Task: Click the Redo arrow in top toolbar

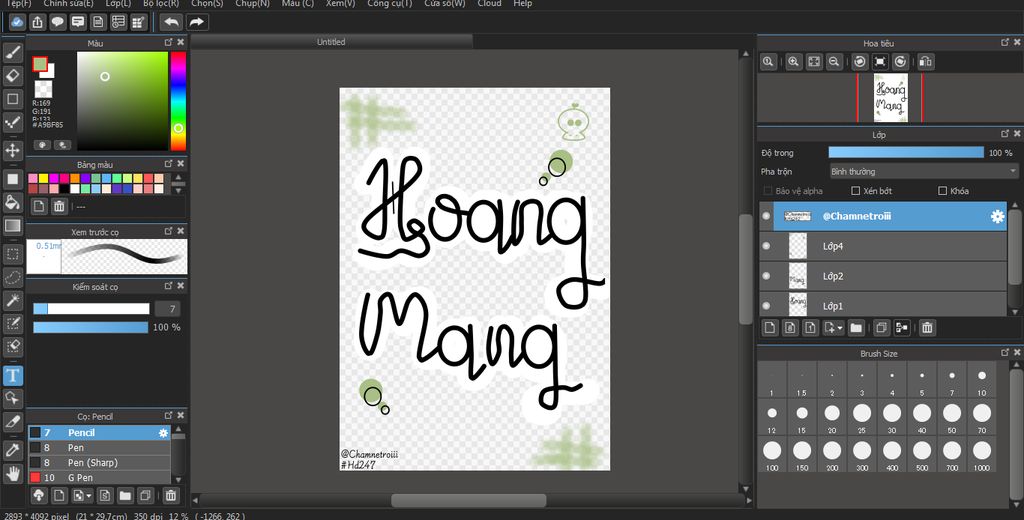Action: point(196,22)
